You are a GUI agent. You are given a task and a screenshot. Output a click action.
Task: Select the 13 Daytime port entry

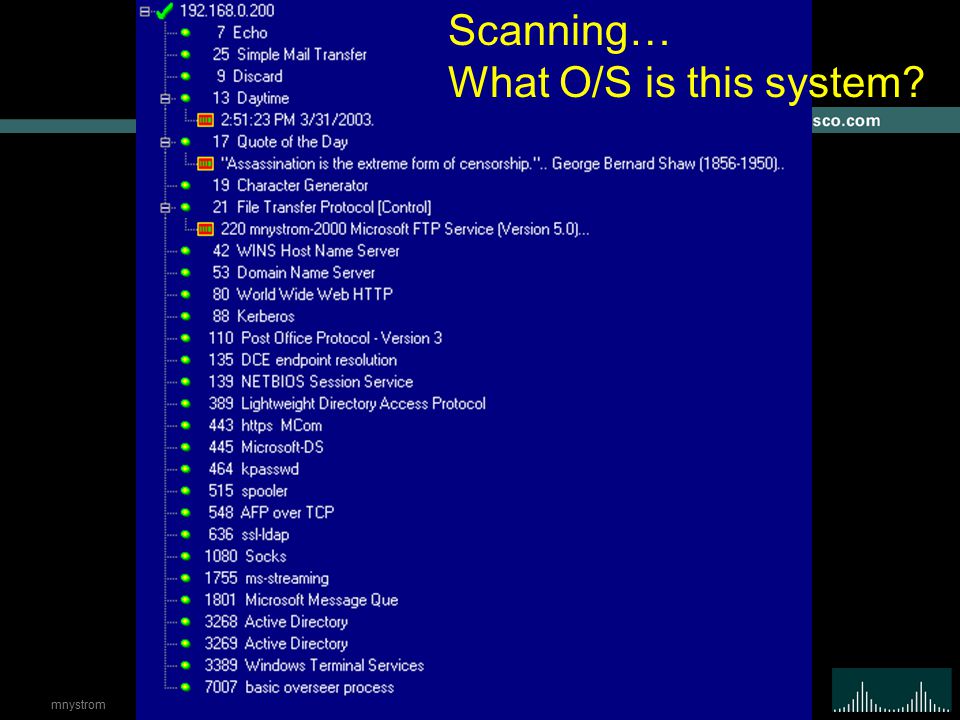tap(250, 99)
